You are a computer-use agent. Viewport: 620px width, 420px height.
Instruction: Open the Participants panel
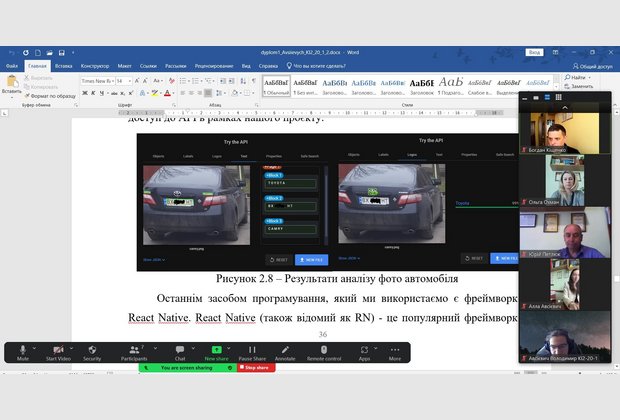pos(133,351)
